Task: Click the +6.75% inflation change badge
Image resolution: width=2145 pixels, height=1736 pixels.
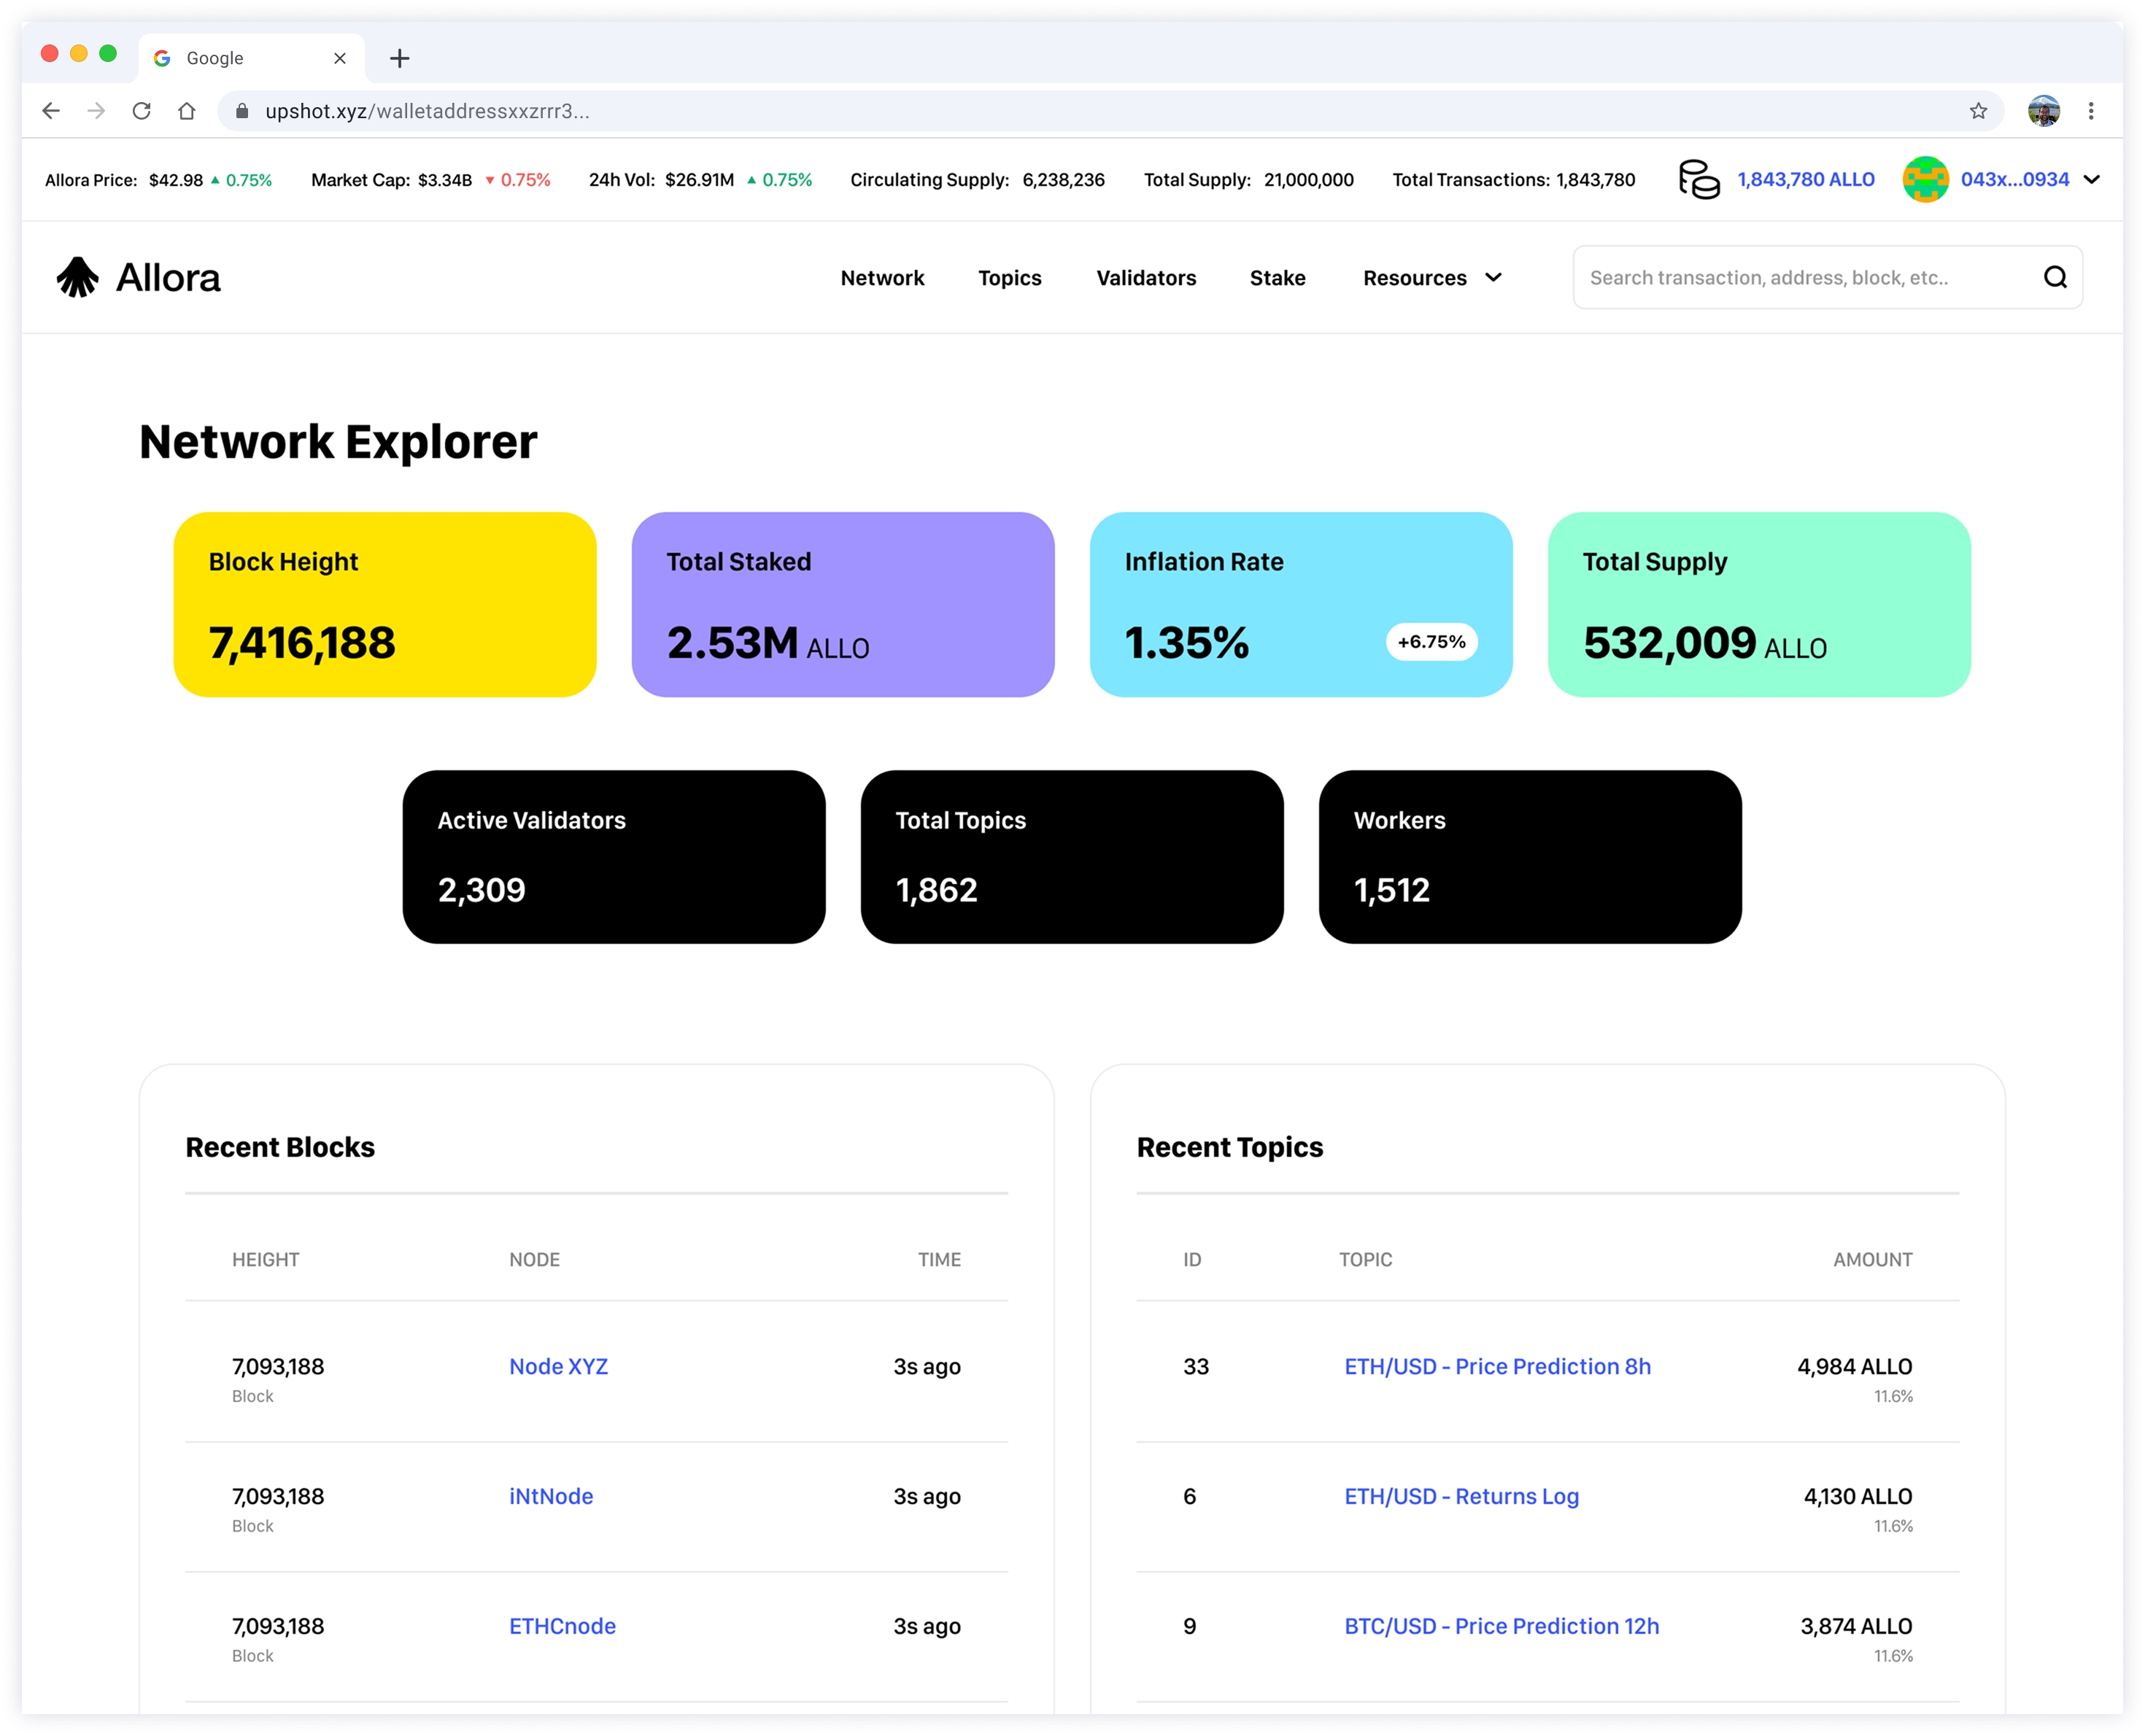Action: [1431, 642]
